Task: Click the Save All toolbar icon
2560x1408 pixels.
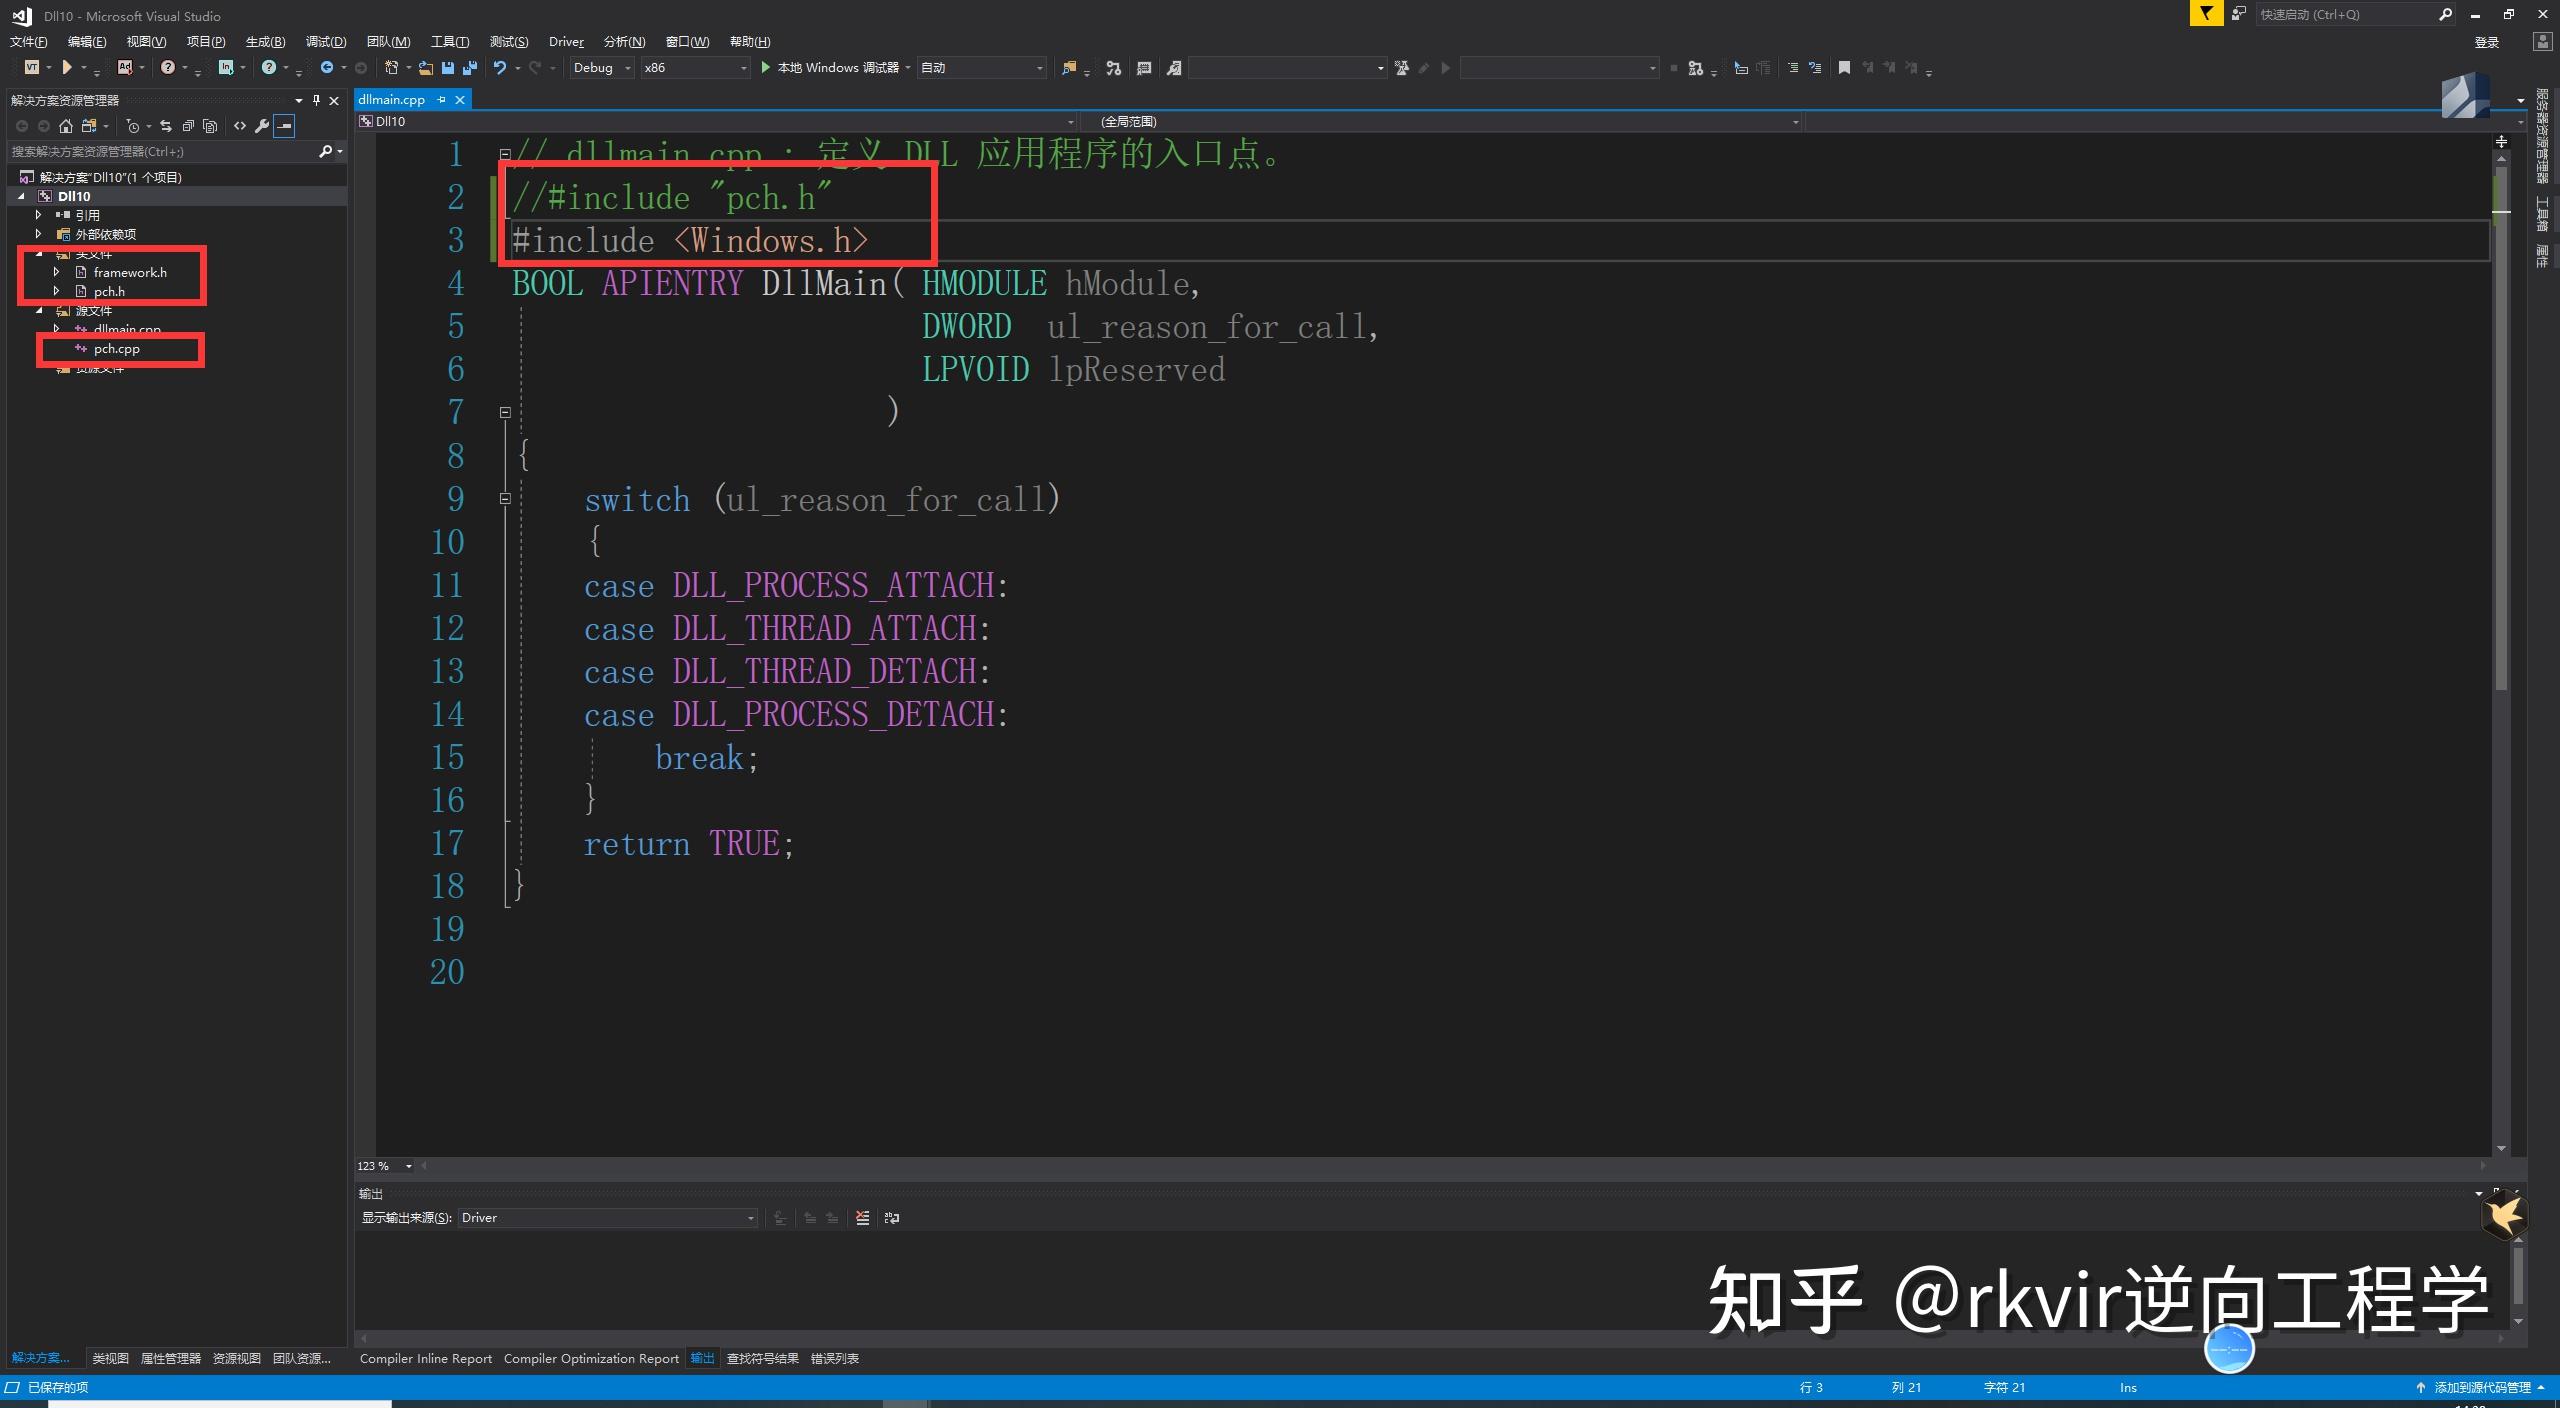Action: 469,68
